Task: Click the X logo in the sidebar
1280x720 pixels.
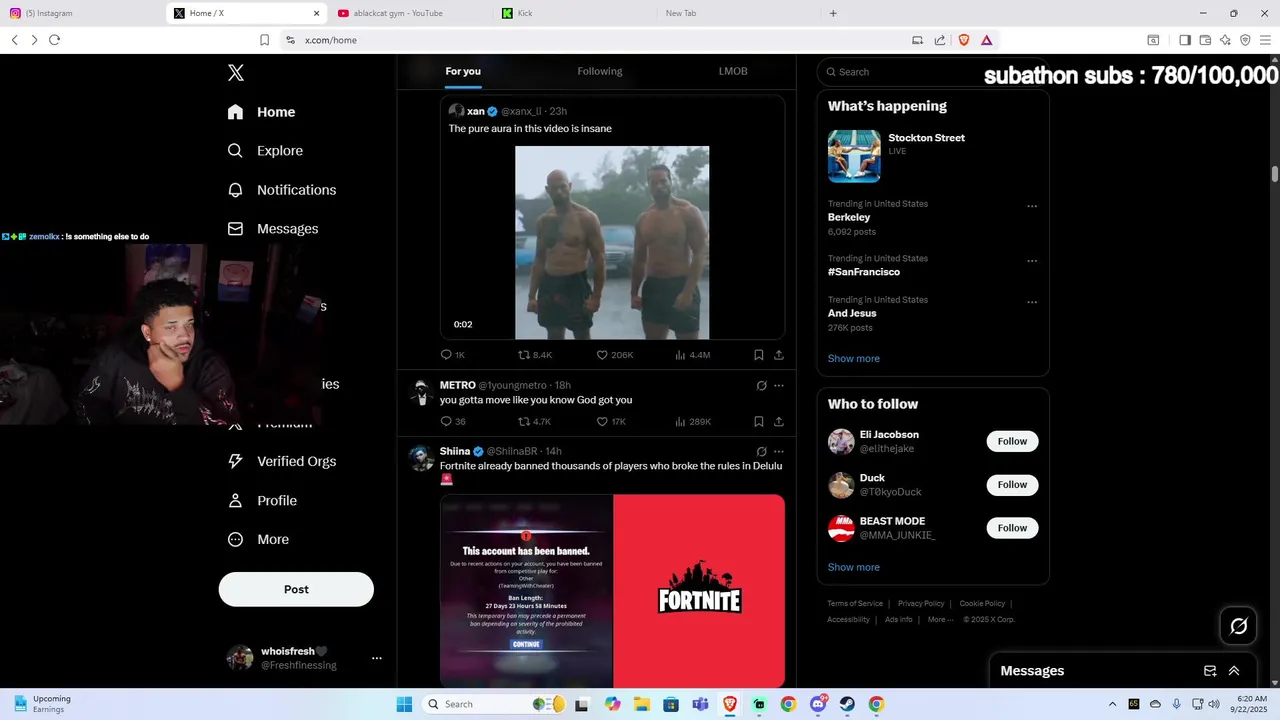Action: point(236,72)
